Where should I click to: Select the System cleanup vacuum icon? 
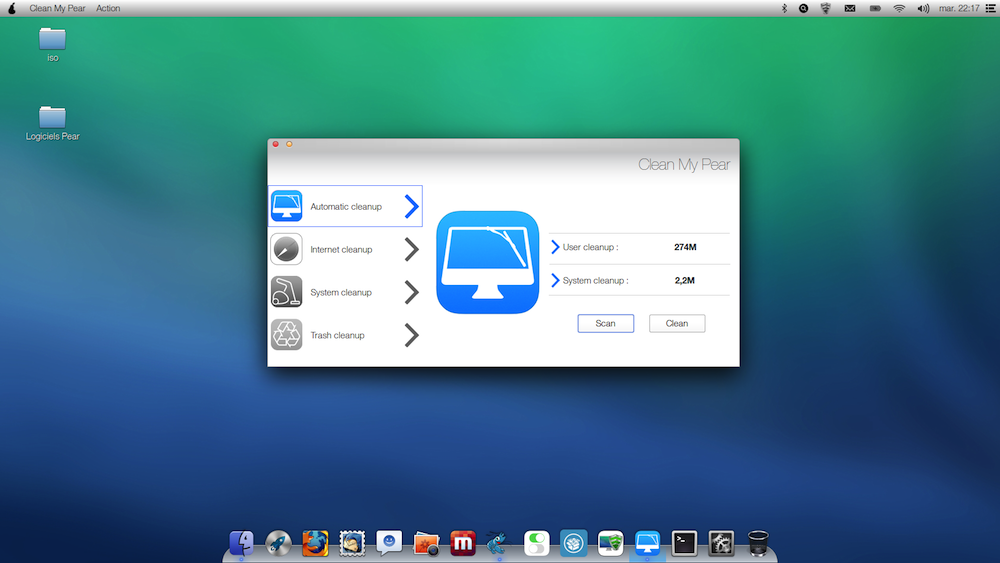pos(286,291)
